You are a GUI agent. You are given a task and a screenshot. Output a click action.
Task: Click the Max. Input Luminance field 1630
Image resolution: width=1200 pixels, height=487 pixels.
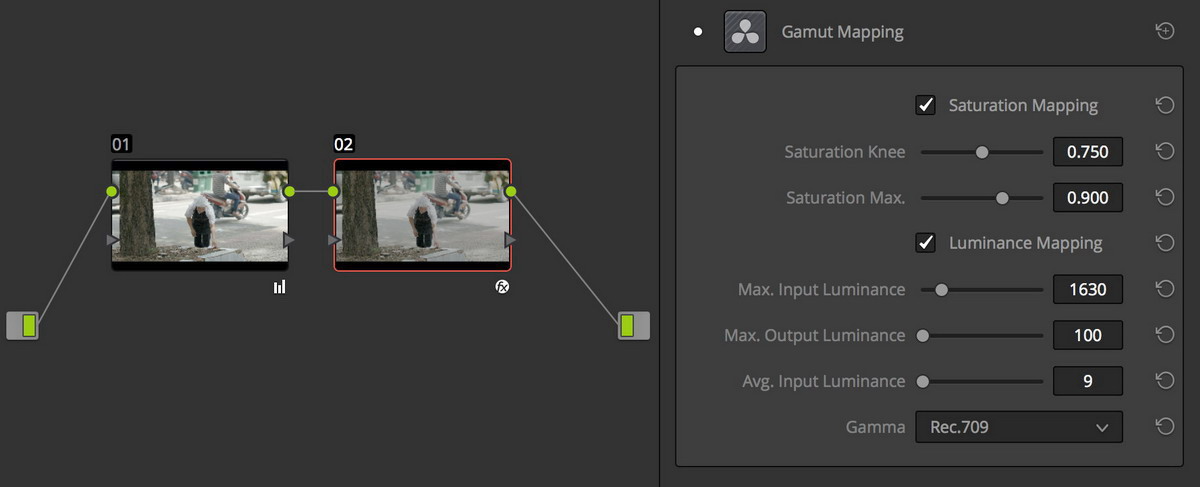click(x=1088, y=290)
